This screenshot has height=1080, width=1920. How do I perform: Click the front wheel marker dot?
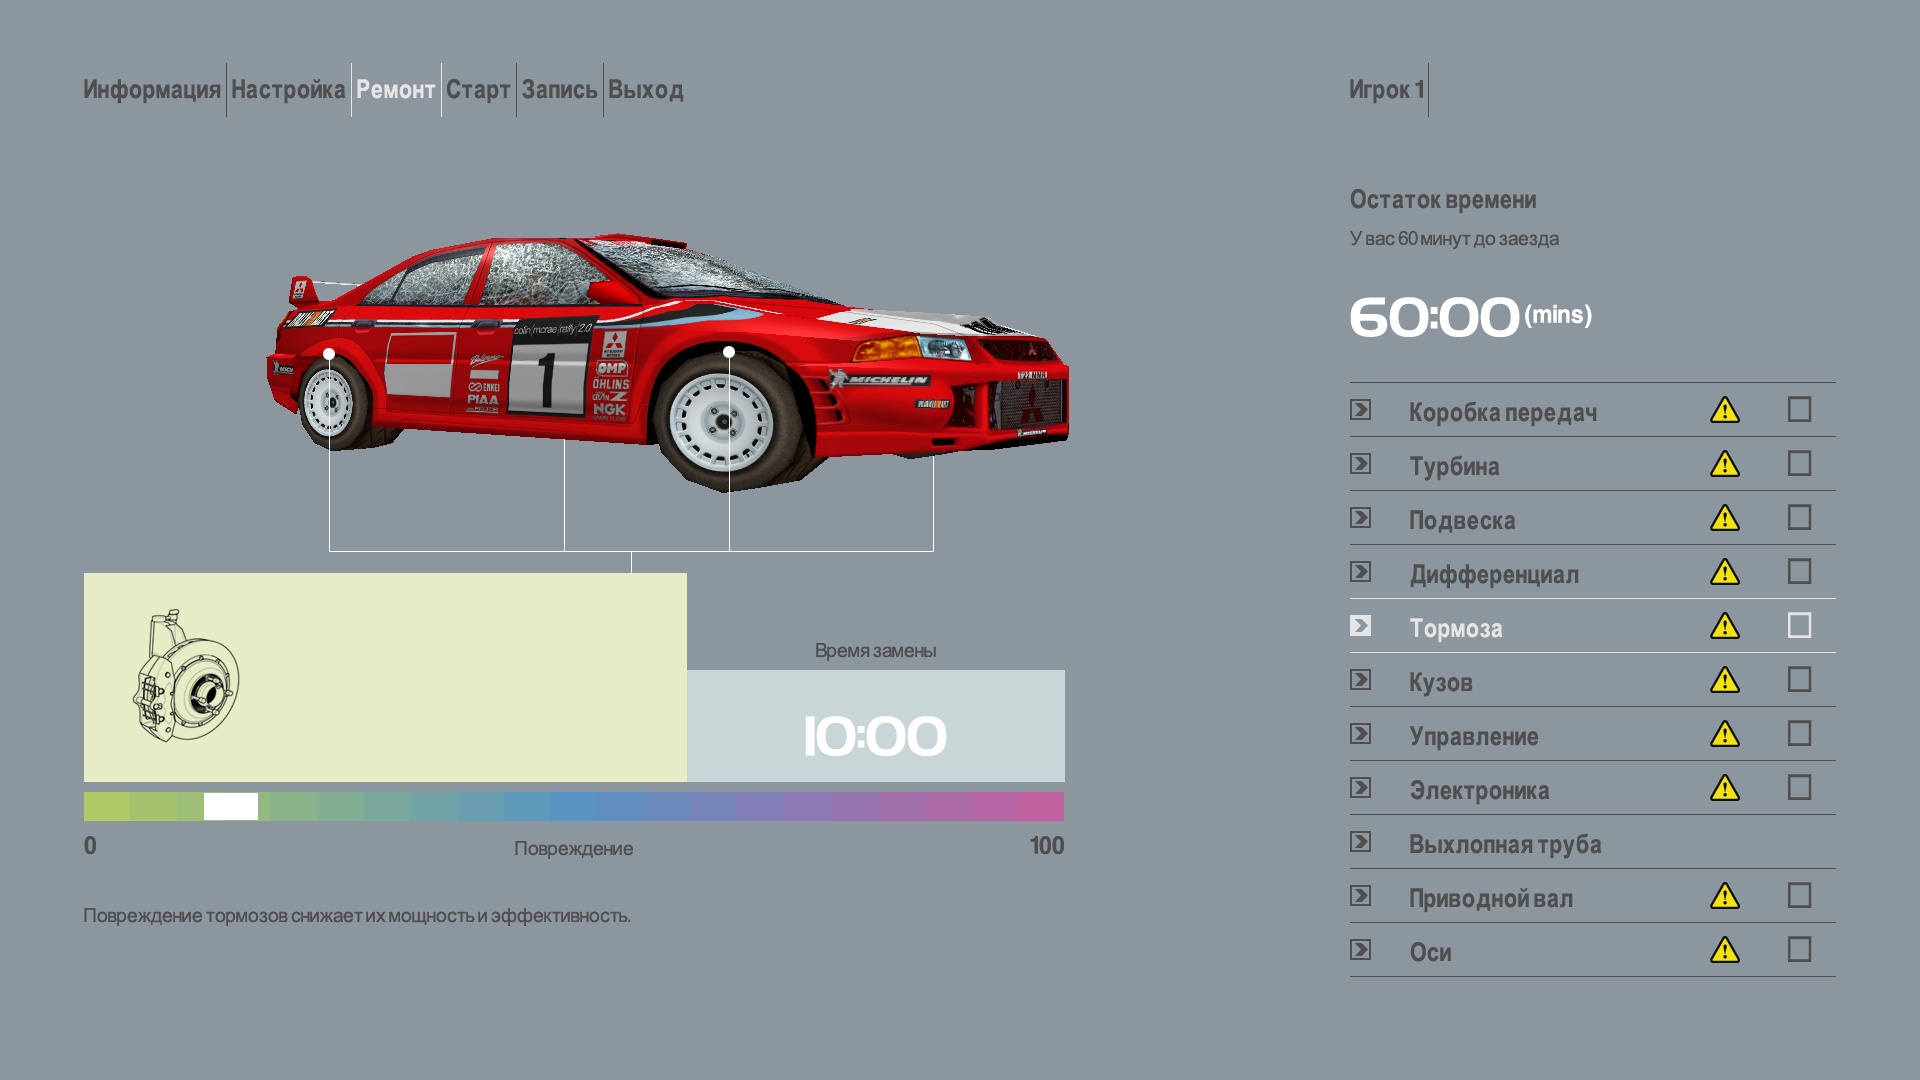(729, 352)
